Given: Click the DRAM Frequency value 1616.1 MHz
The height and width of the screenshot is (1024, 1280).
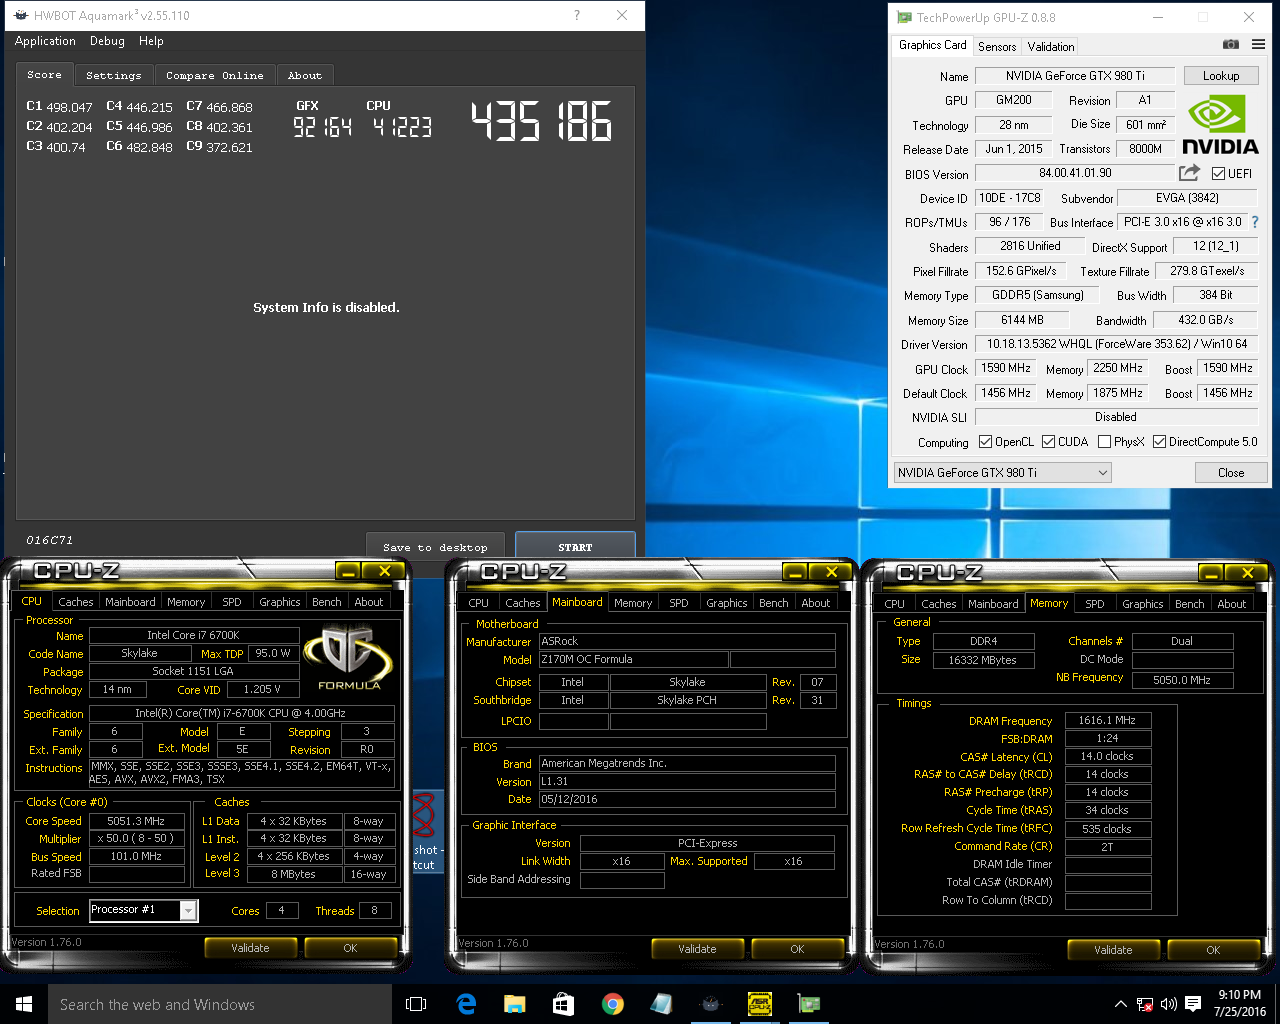Looking at the screenshot, I should (x=1107, y=720).
